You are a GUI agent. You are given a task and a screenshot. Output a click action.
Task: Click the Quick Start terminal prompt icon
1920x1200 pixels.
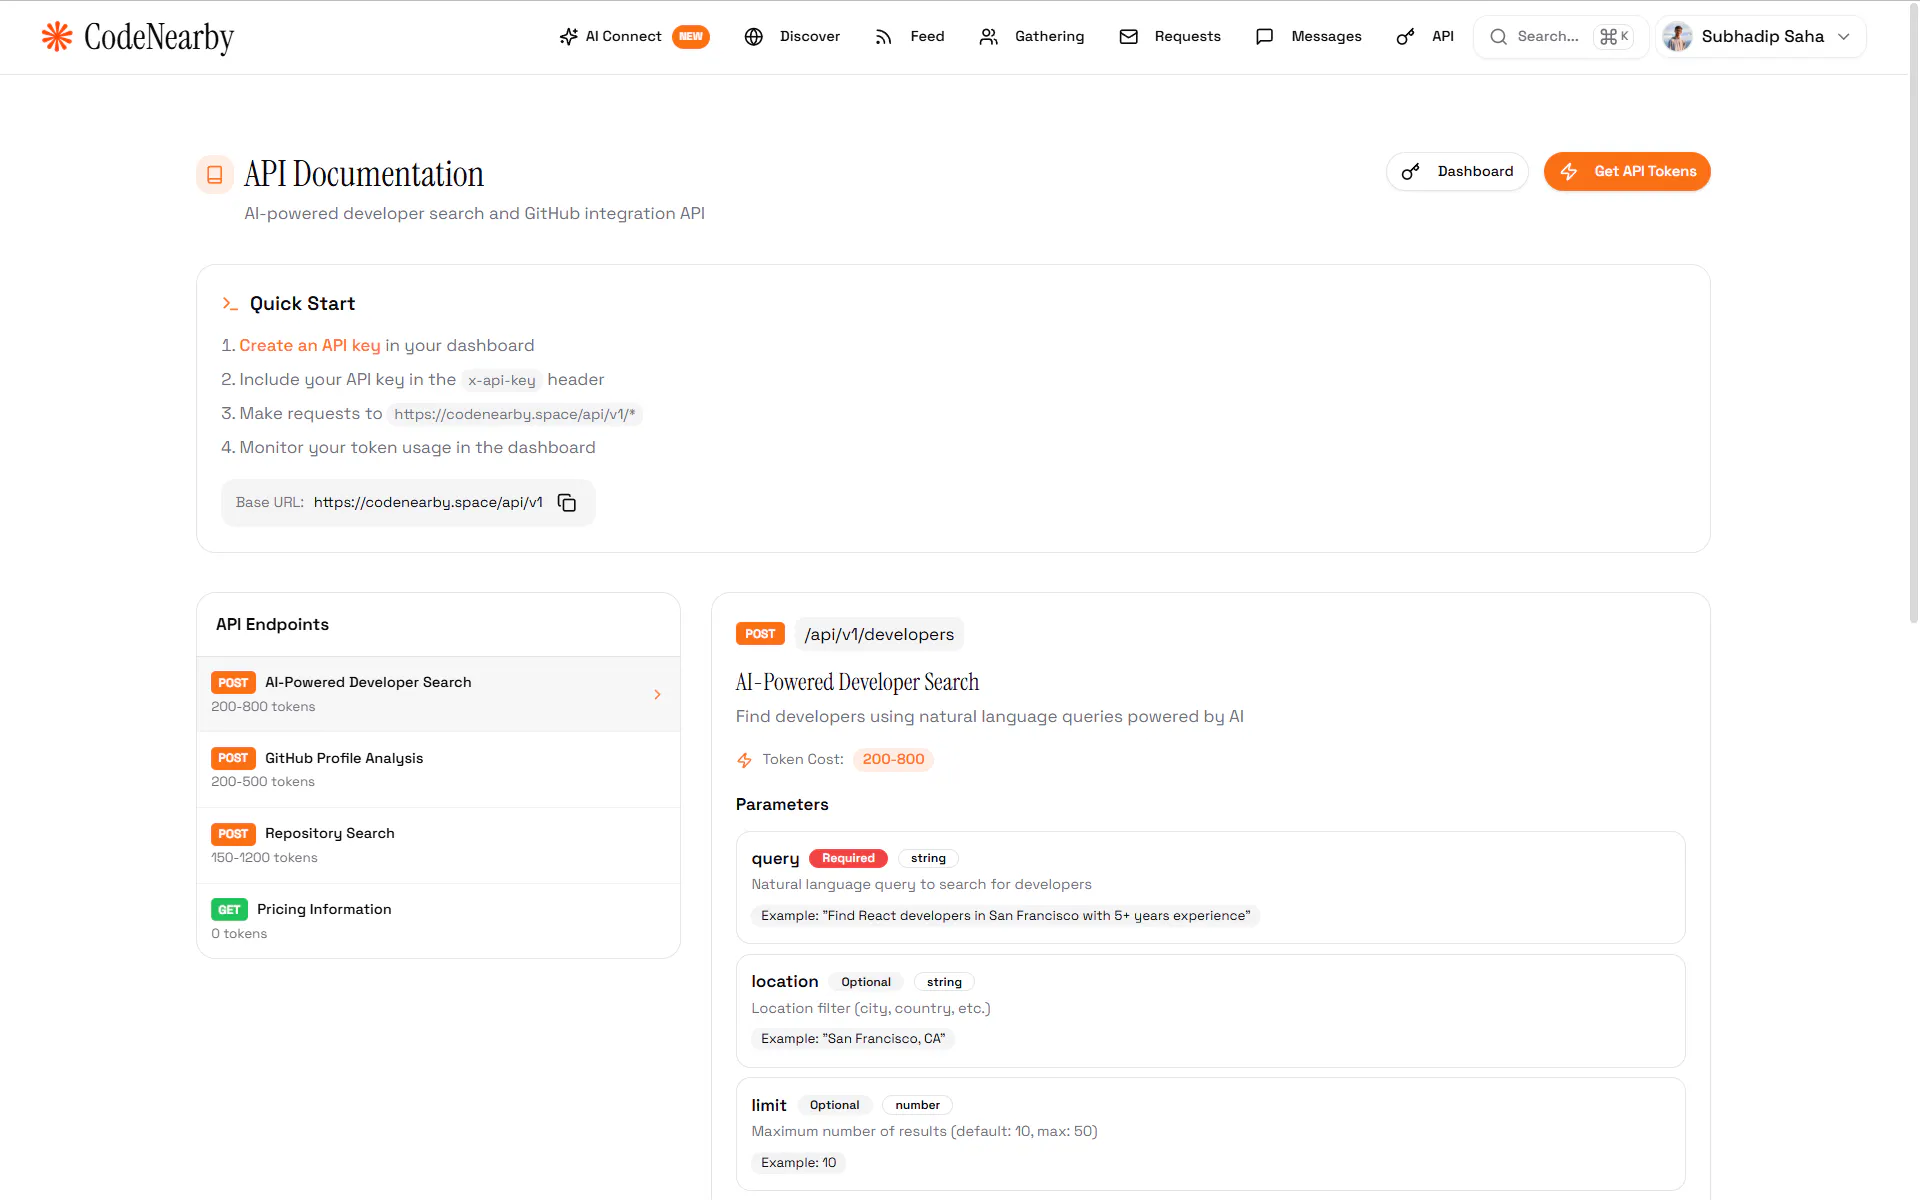pos(230,304)
